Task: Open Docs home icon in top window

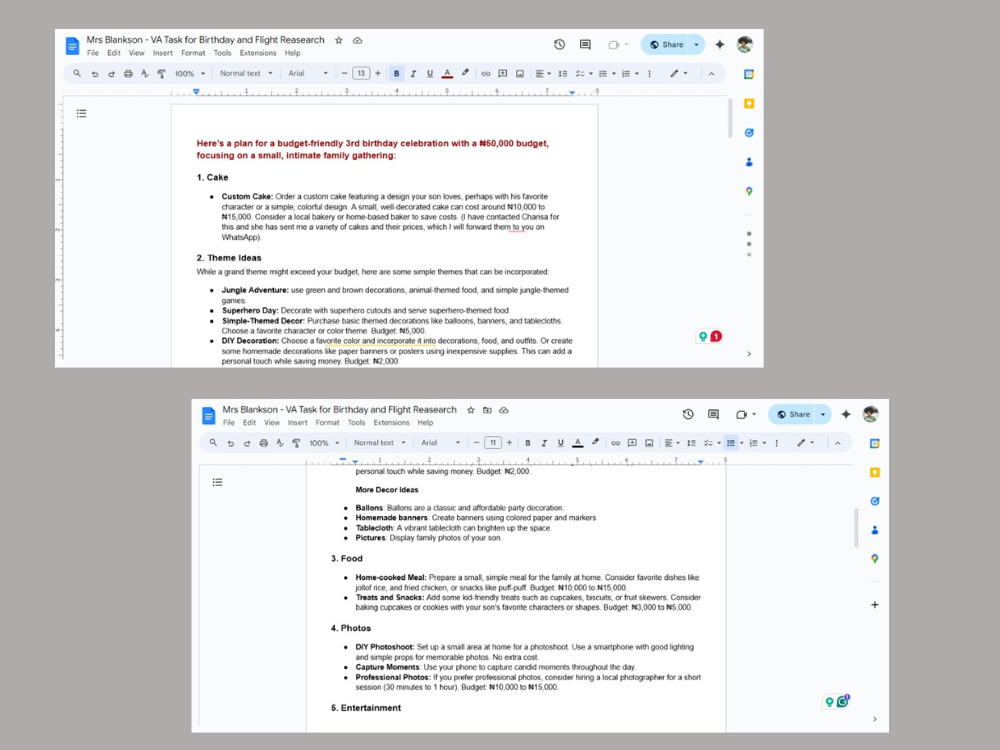Action: pyautogui.click(x=72, y=45)
